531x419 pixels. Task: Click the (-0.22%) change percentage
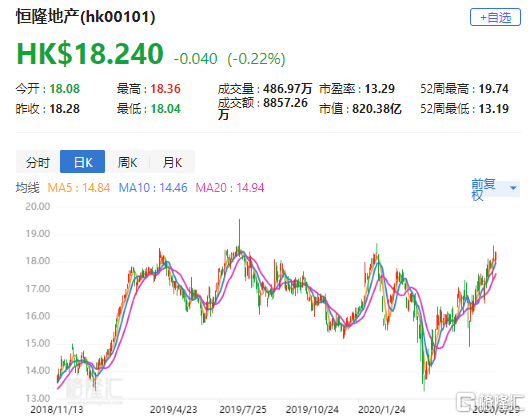click(x=256, y=59)
